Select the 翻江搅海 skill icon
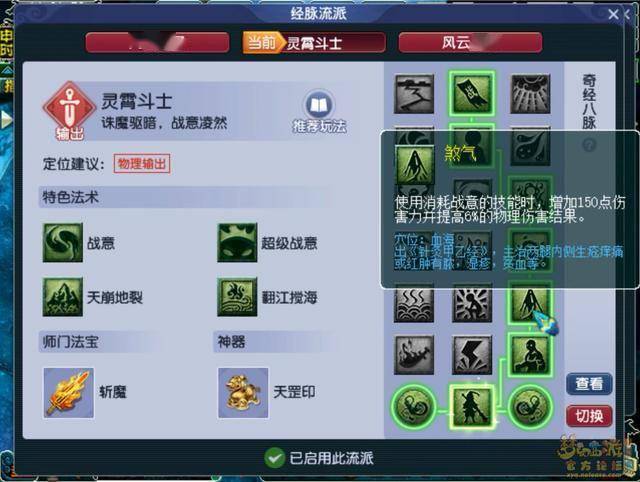The height and width of the screenshot is (482, 640). (x=237, y=297)
